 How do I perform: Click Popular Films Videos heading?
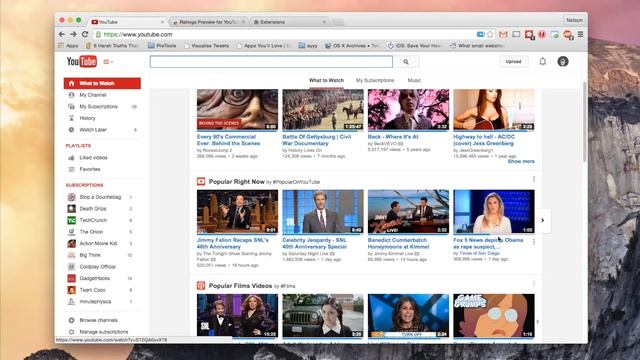pos(240,286)
